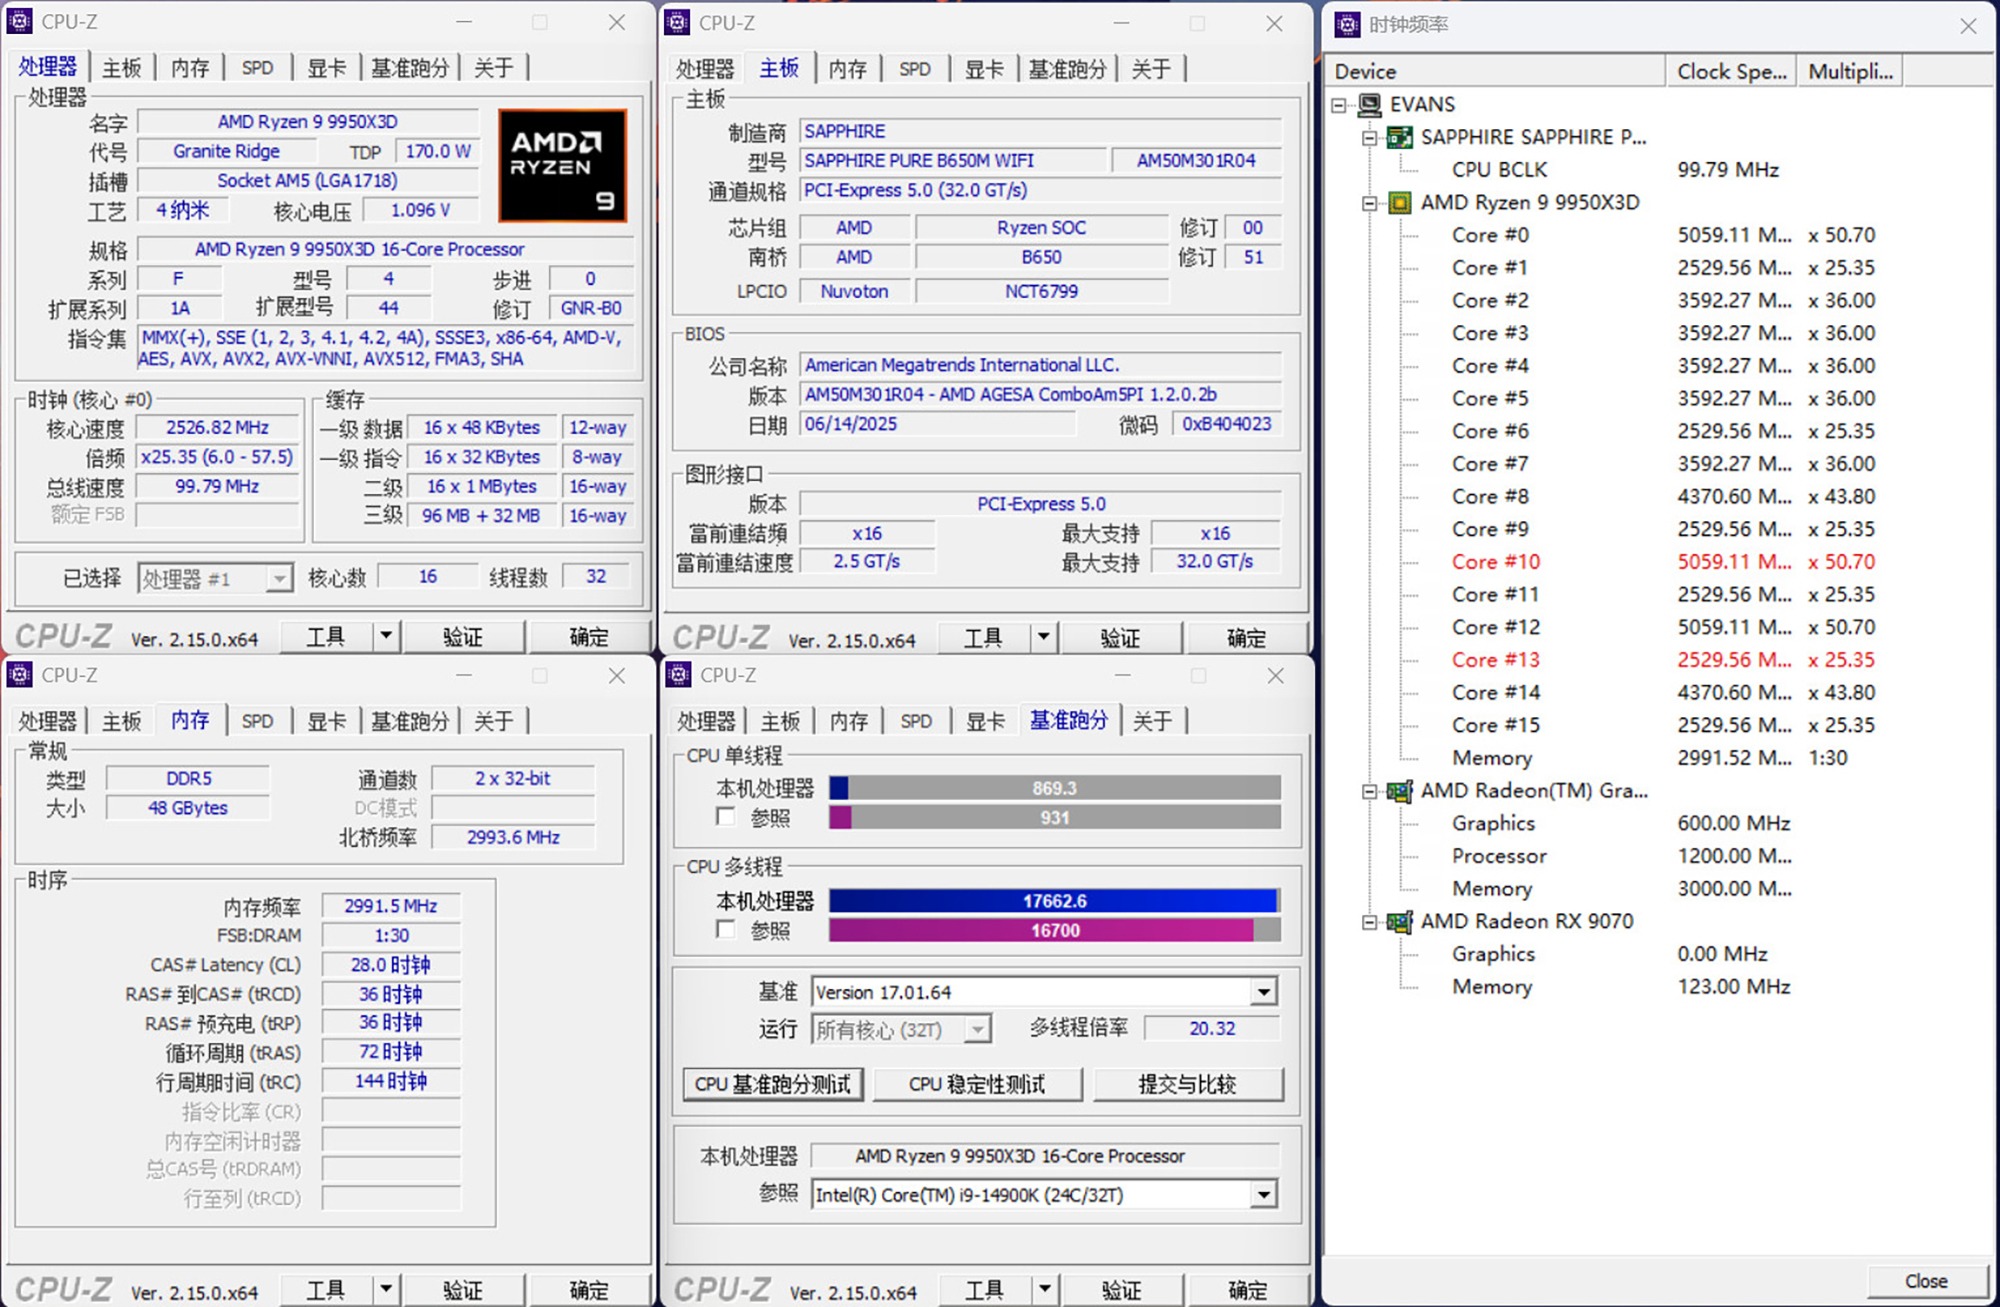Screen dimensions: 2000x1307
Task: Click the CPU-Z icon in the clock frequency title bar
Action: pos(1348,25)
